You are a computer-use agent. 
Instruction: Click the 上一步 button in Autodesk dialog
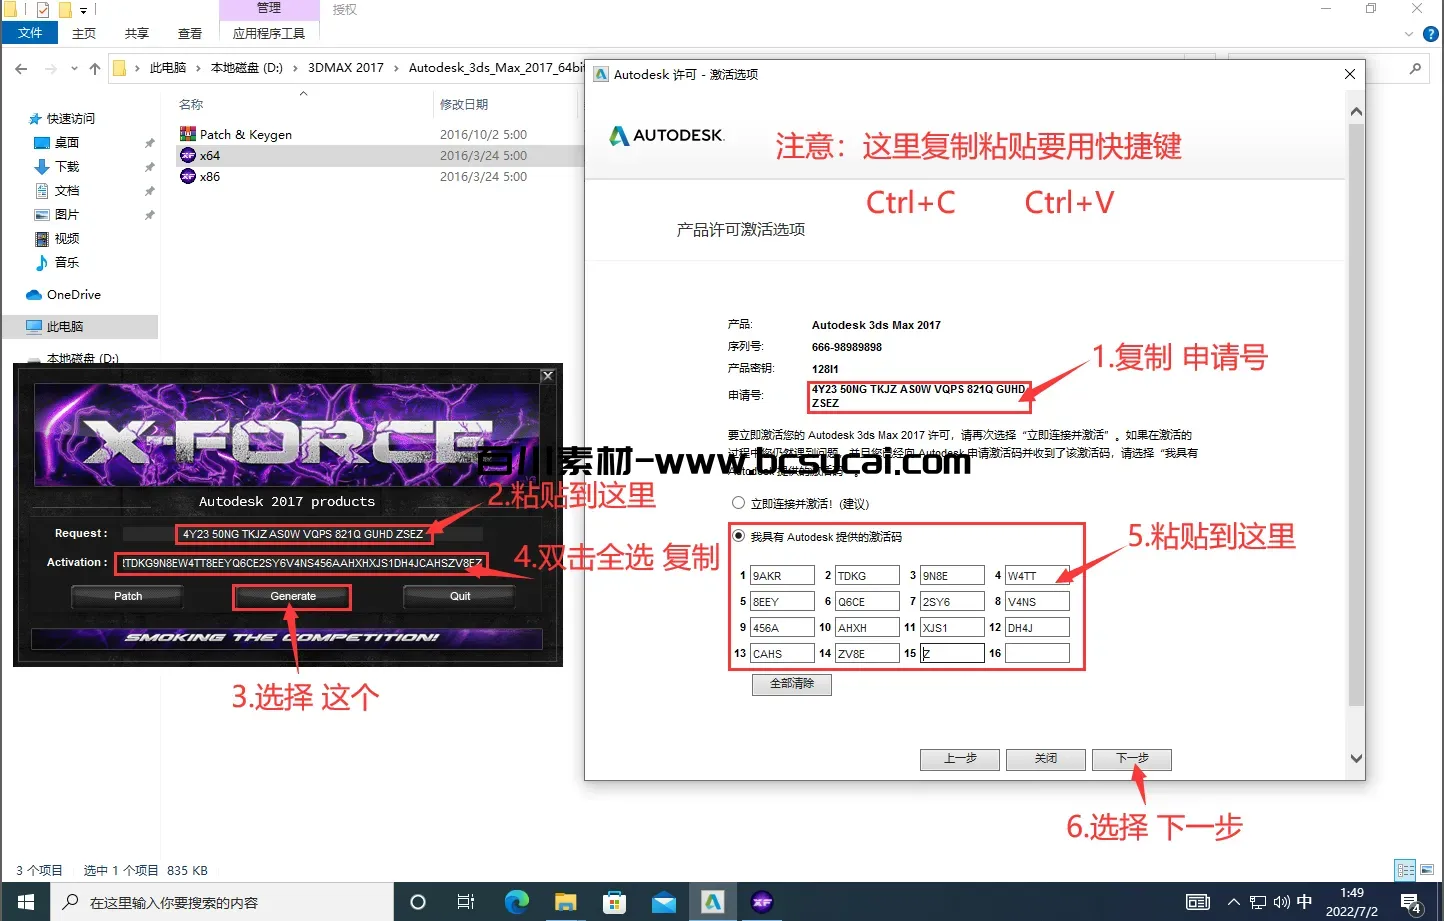(960, 759)
